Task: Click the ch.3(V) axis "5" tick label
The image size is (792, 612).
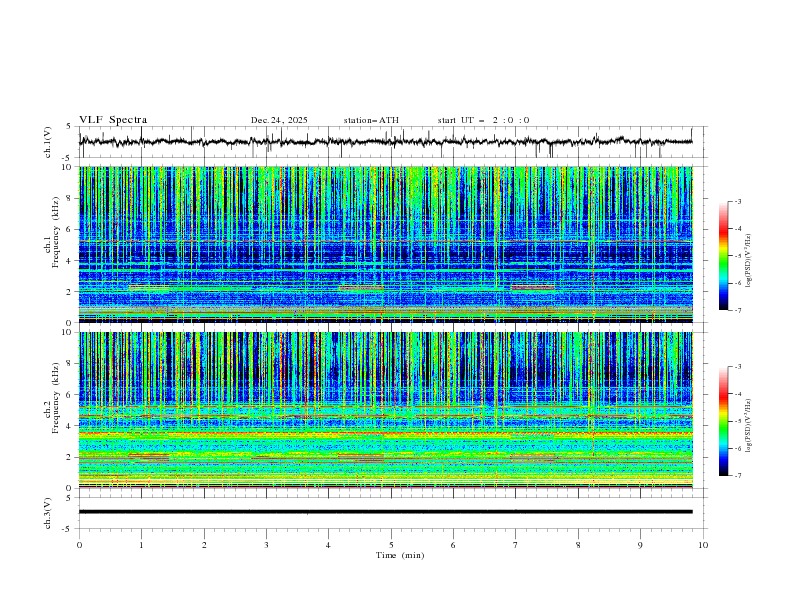Action: [x=71, y=498]
